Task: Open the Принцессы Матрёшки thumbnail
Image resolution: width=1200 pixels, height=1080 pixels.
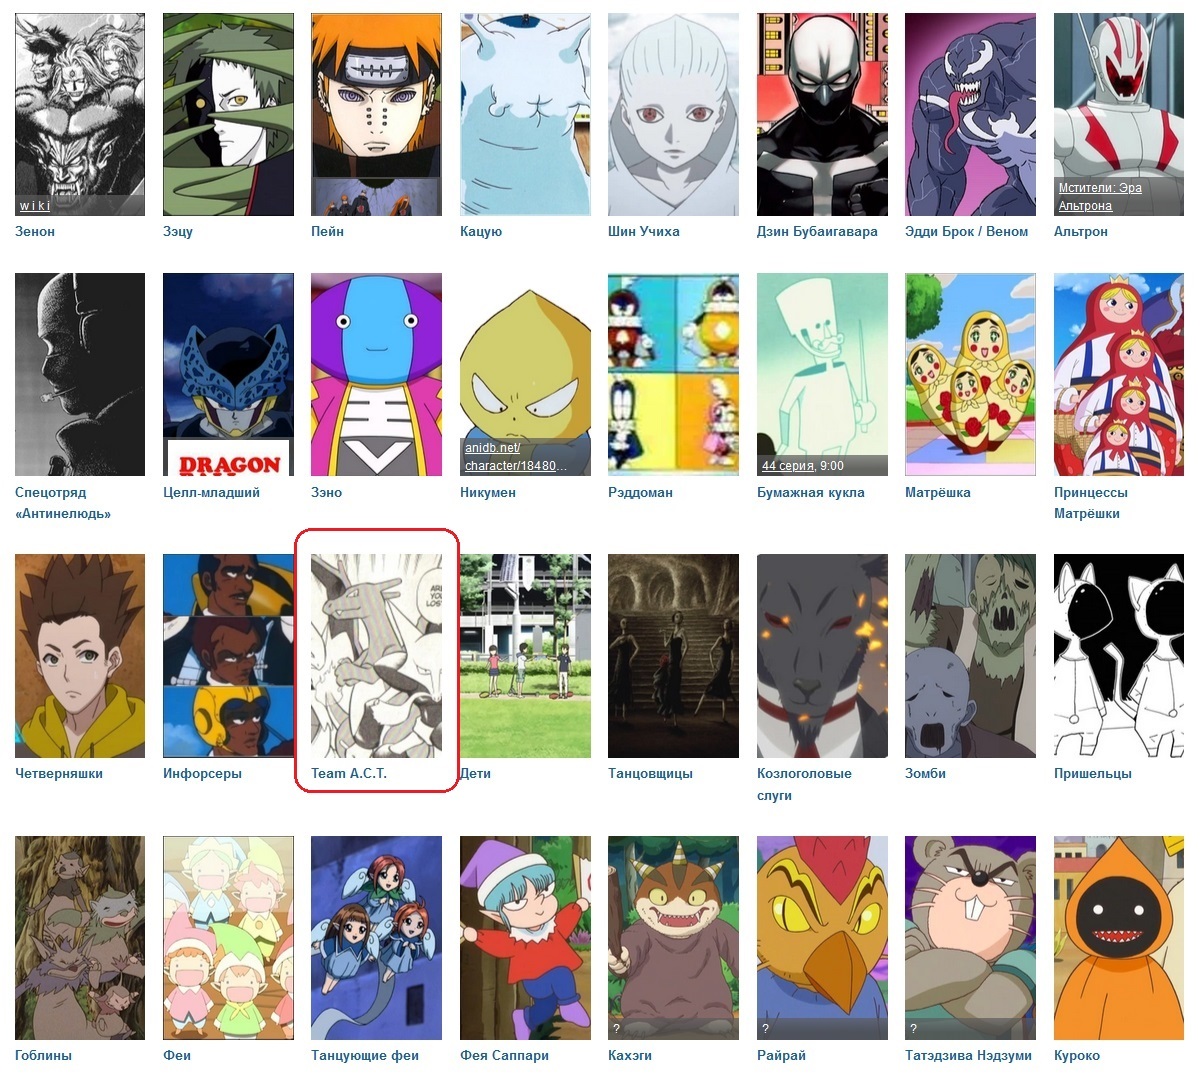Action: tap(1119, 375)
